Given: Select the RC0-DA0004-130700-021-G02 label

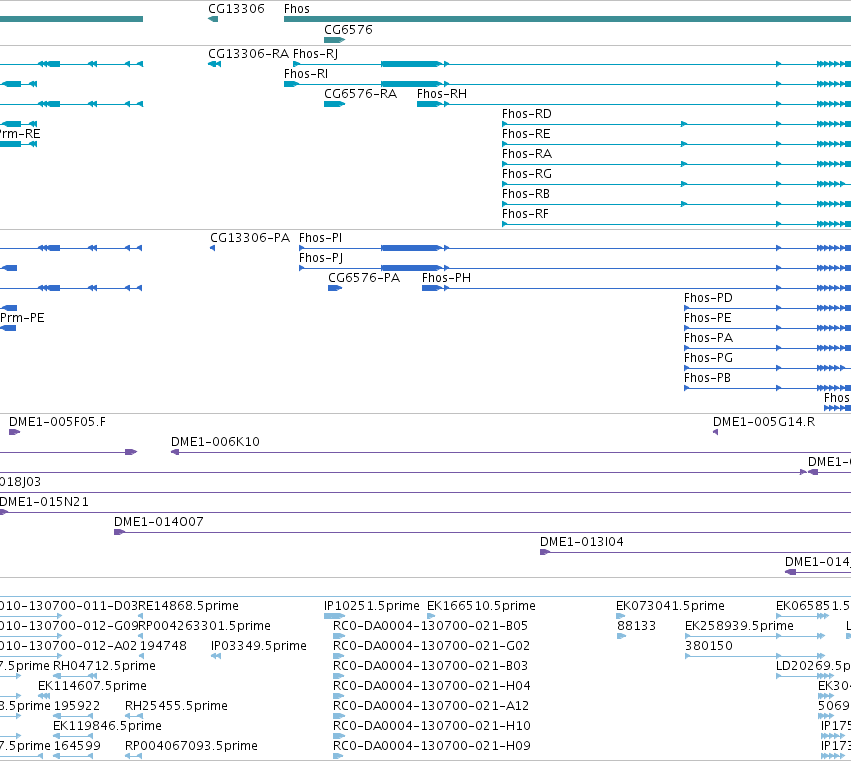Looking at the screenshot, I should (431, 646).
